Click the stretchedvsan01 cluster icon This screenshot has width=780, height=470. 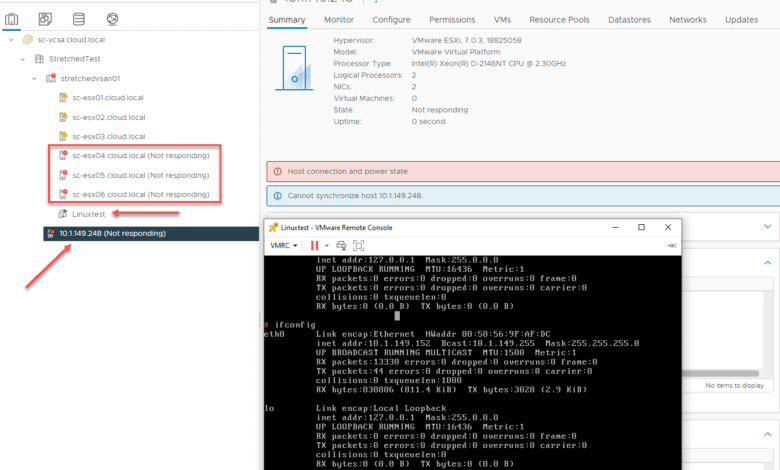(51, 78)
